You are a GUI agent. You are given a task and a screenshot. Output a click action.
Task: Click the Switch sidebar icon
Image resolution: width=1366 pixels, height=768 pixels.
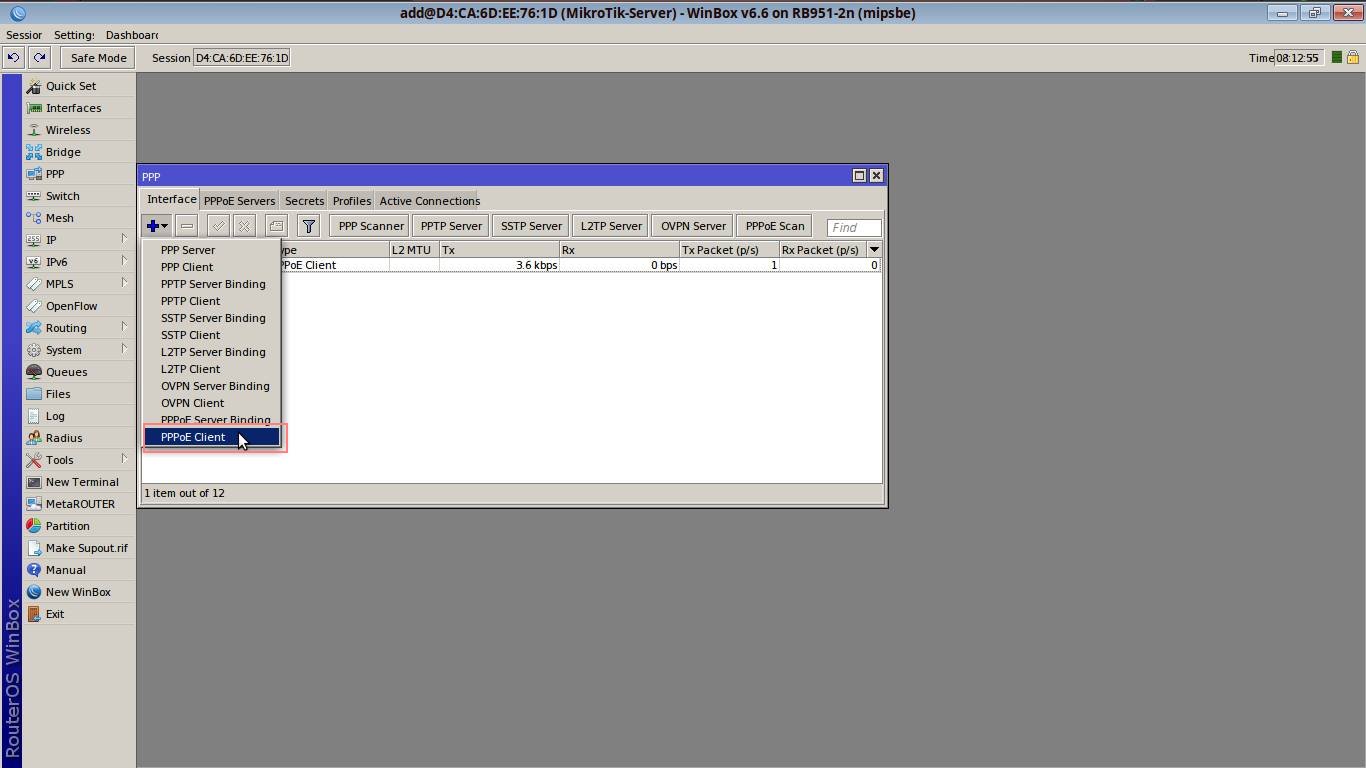(34, 196)
